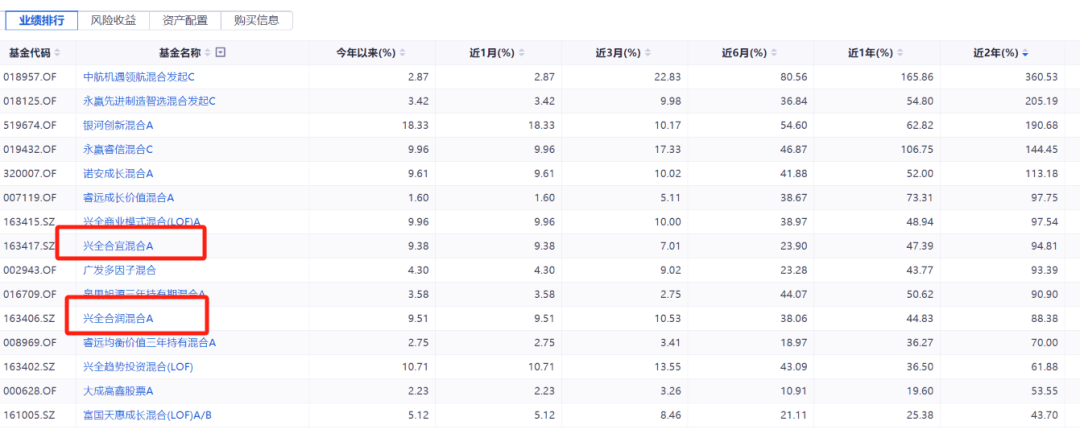Viewport: 1080px width, 438px height.
Task: Sort by 今年以来(%) using its sort icon
Action: coord(402,53)
